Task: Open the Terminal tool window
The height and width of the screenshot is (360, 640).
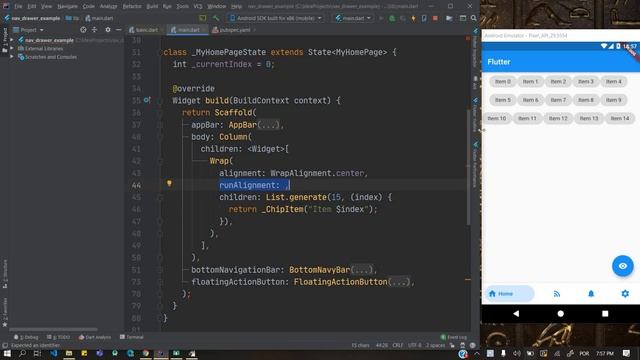Action: (131, 337)
